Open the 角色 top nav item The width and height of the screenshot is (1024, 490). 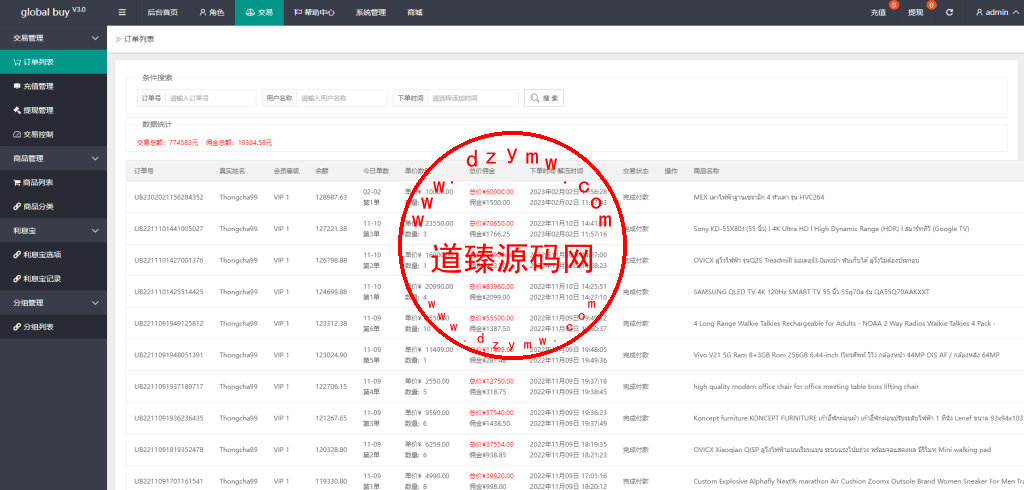point(211,12)
